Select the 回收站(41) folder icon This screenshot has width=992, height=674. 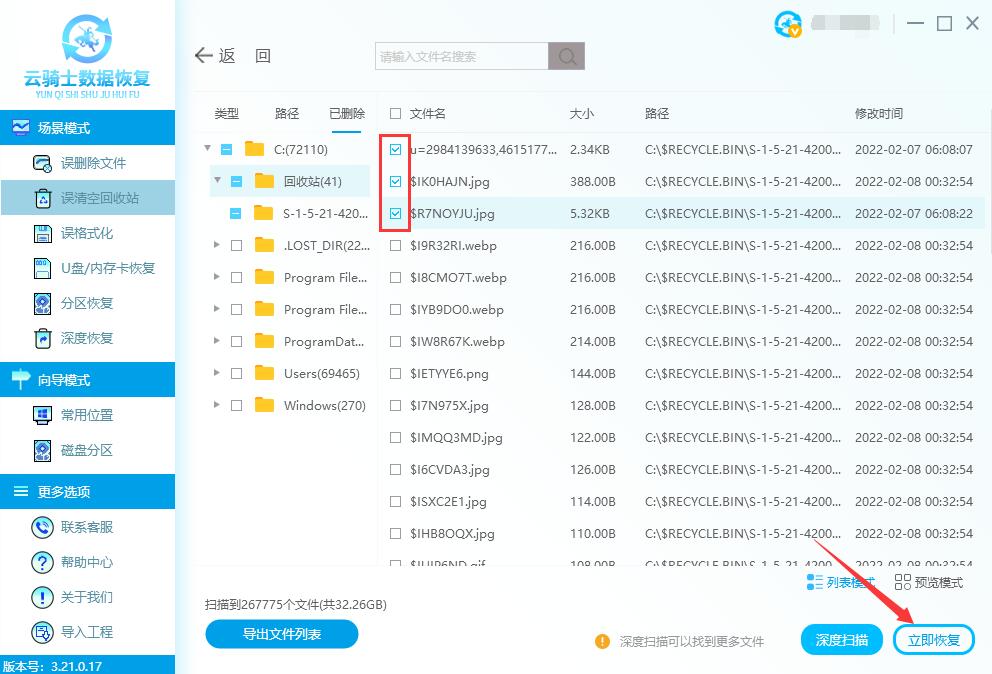(x=264, y=181)
